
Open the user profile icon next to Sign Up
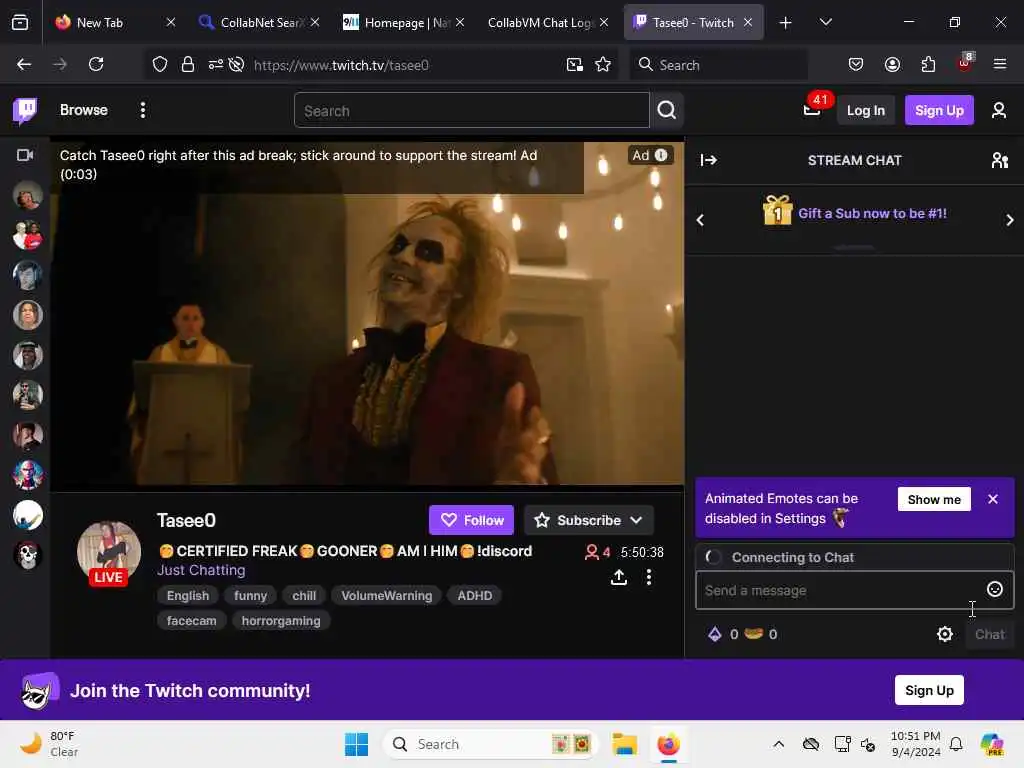[x=999, y=110]
